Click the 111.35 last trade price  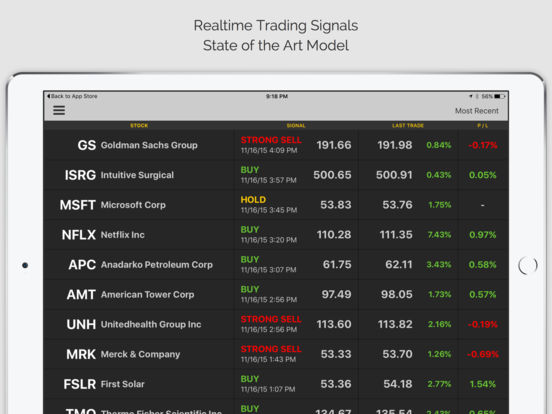tap(396, 235)
